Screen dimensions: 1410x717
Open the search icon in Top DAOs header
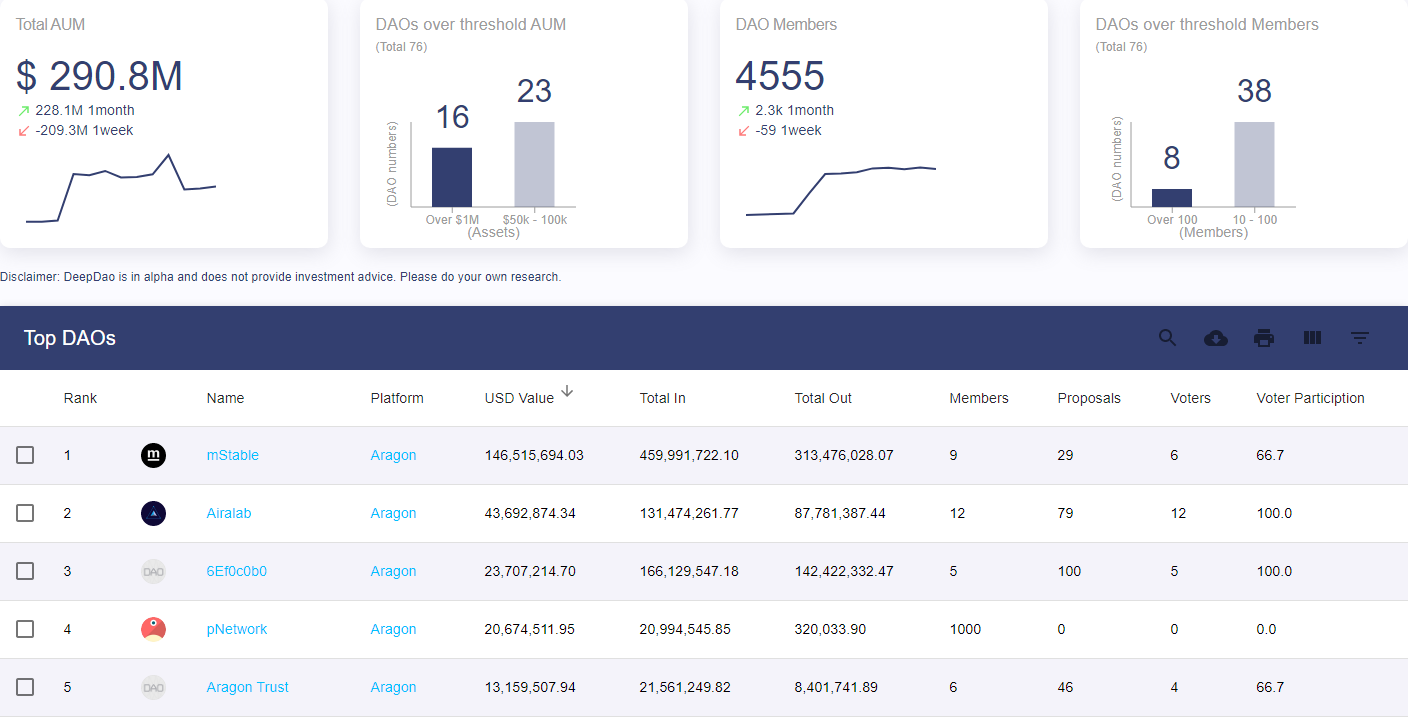pyautogui.click(x=1167, y=338)
